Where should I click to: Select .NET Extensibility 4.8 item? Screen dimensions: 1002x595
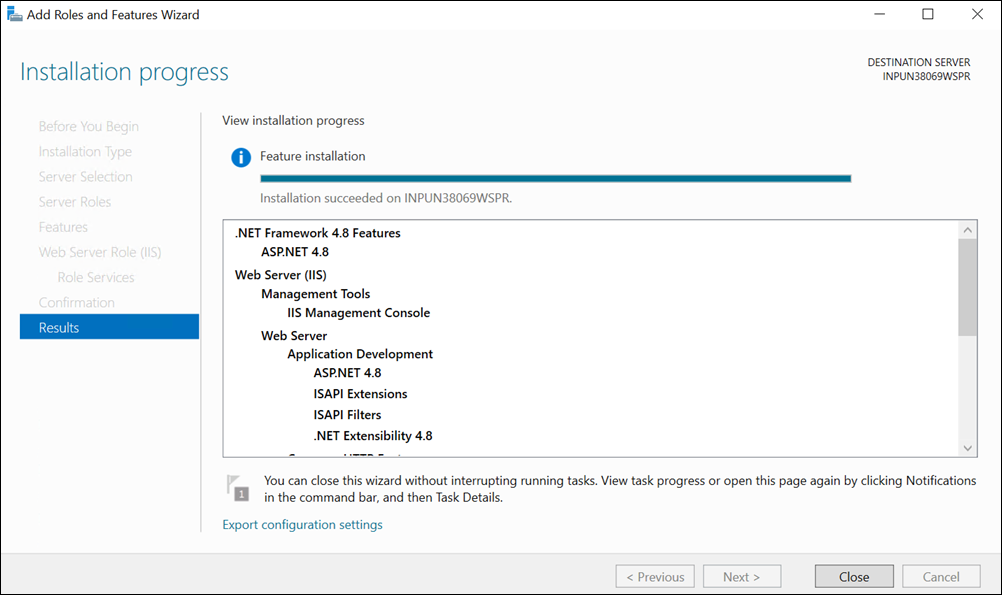click(372, 436)
